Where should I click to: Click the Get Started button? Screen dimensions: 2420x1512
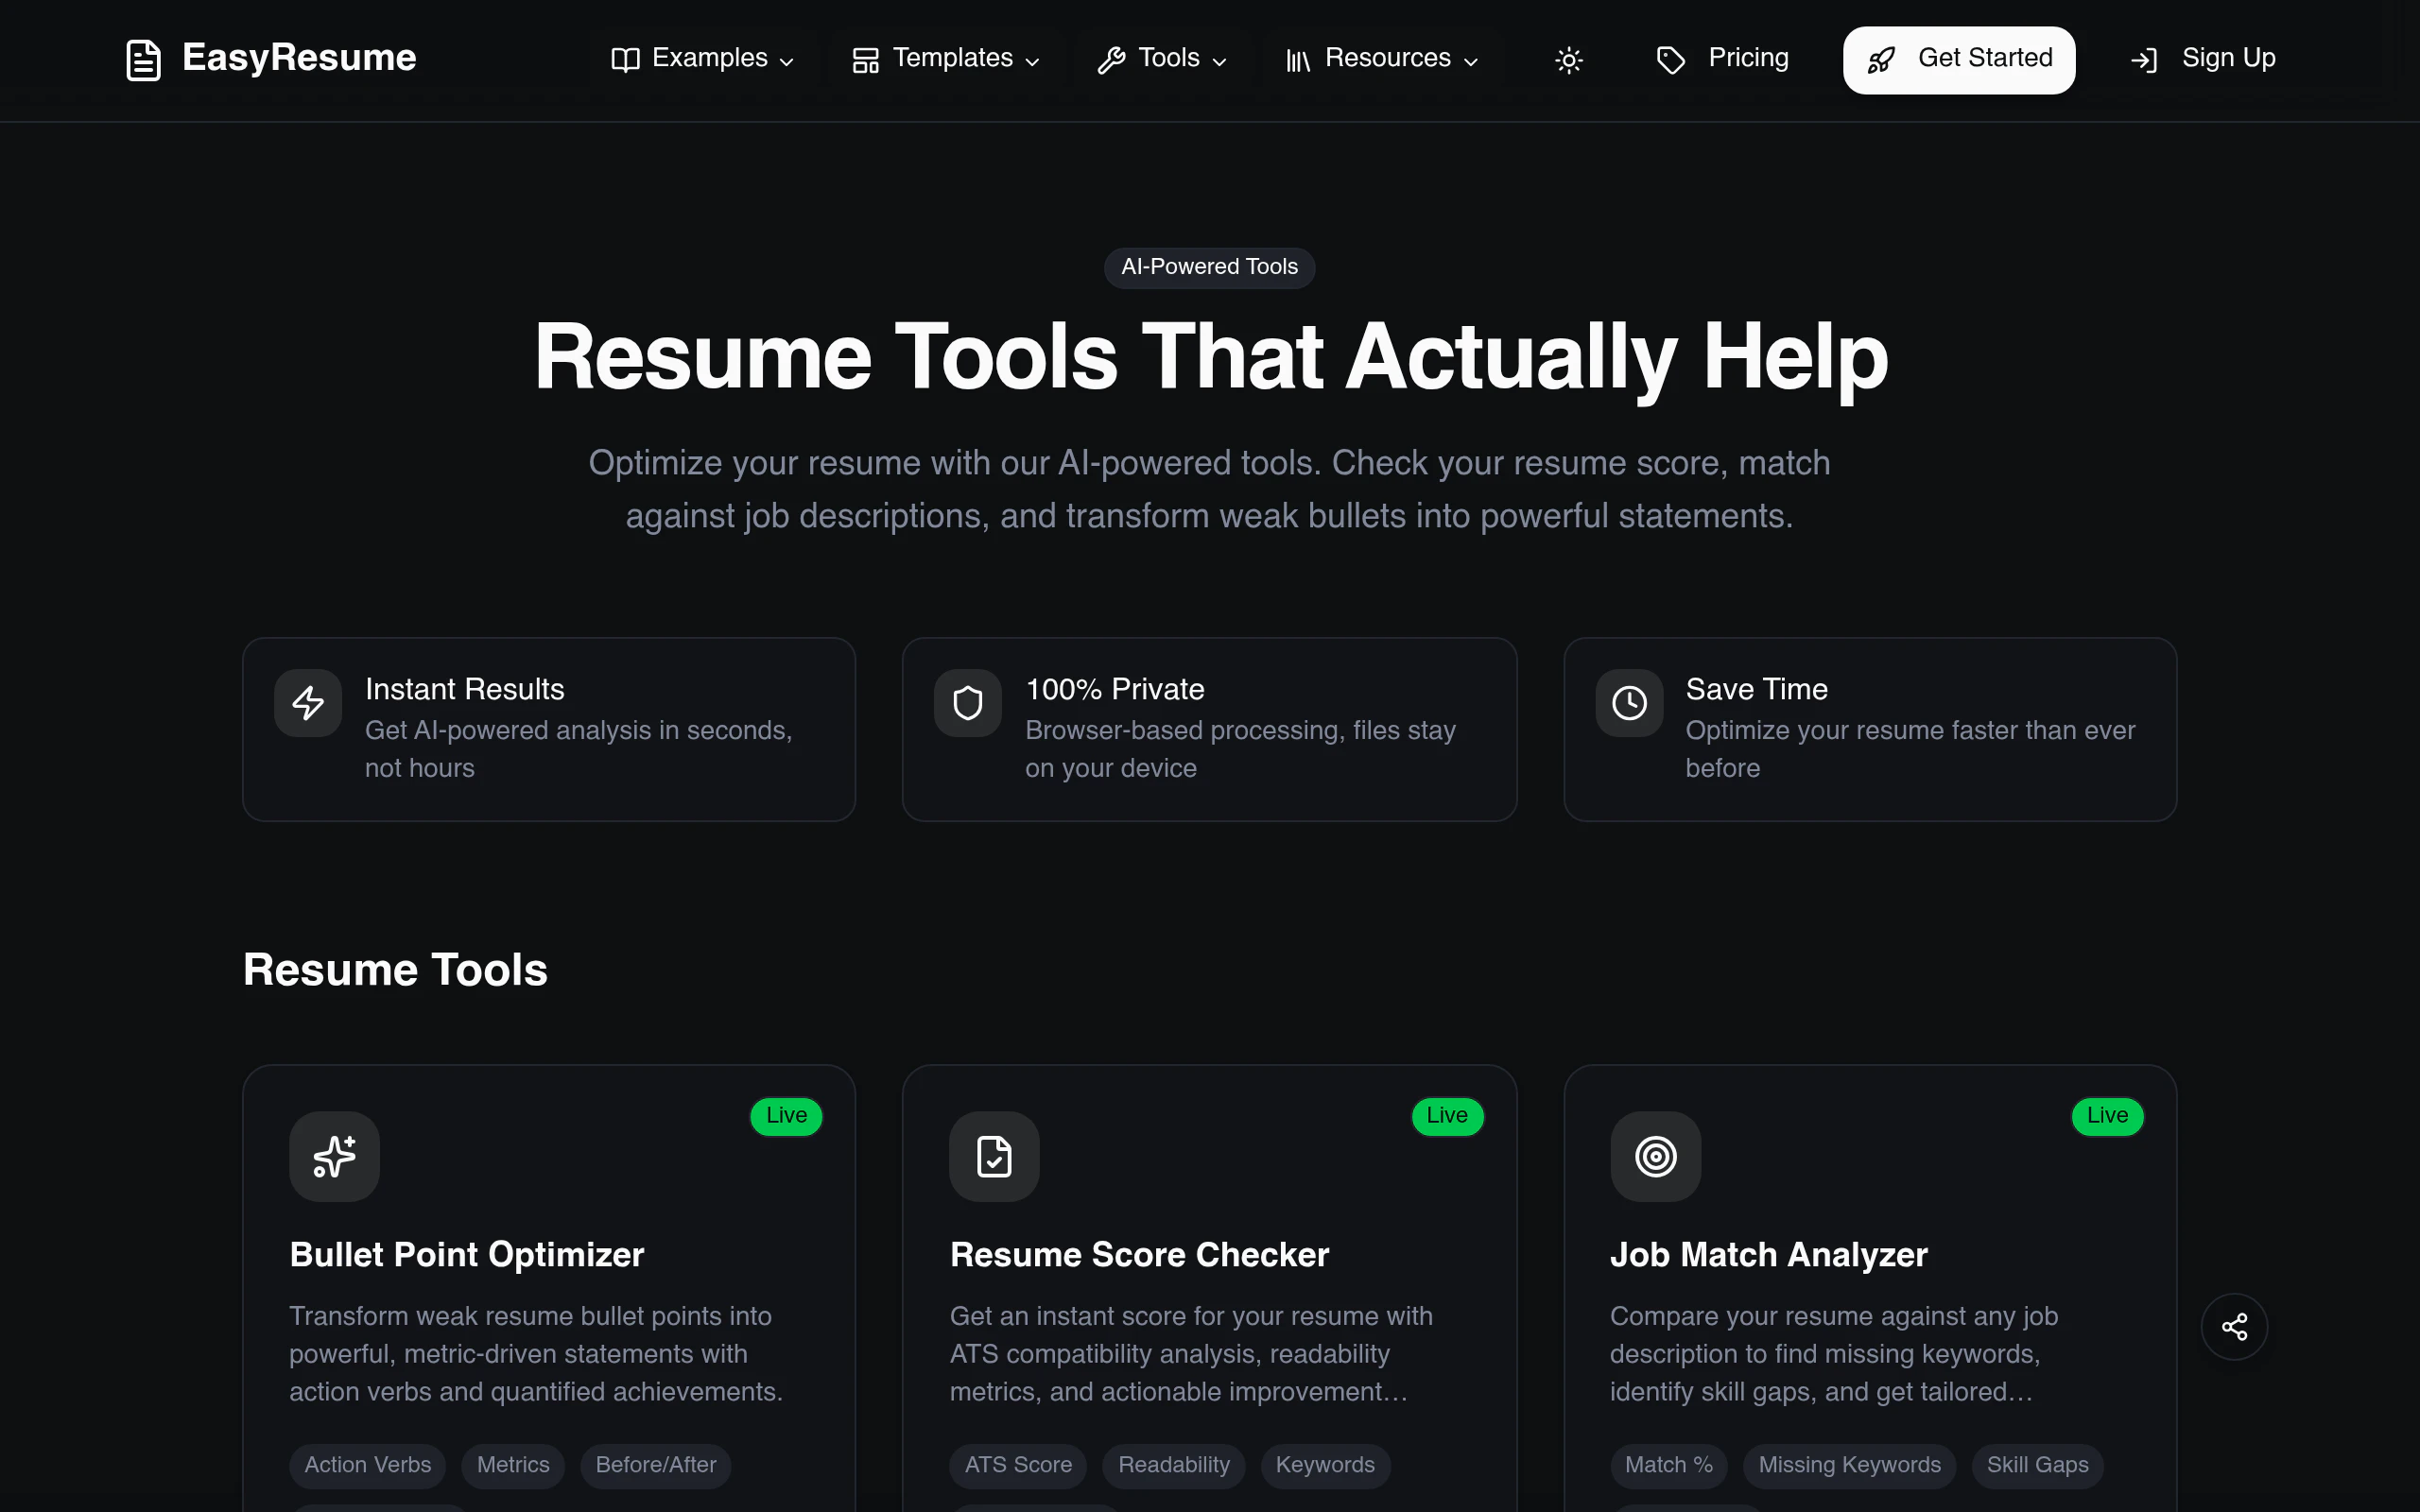[x=1958, y=59]
